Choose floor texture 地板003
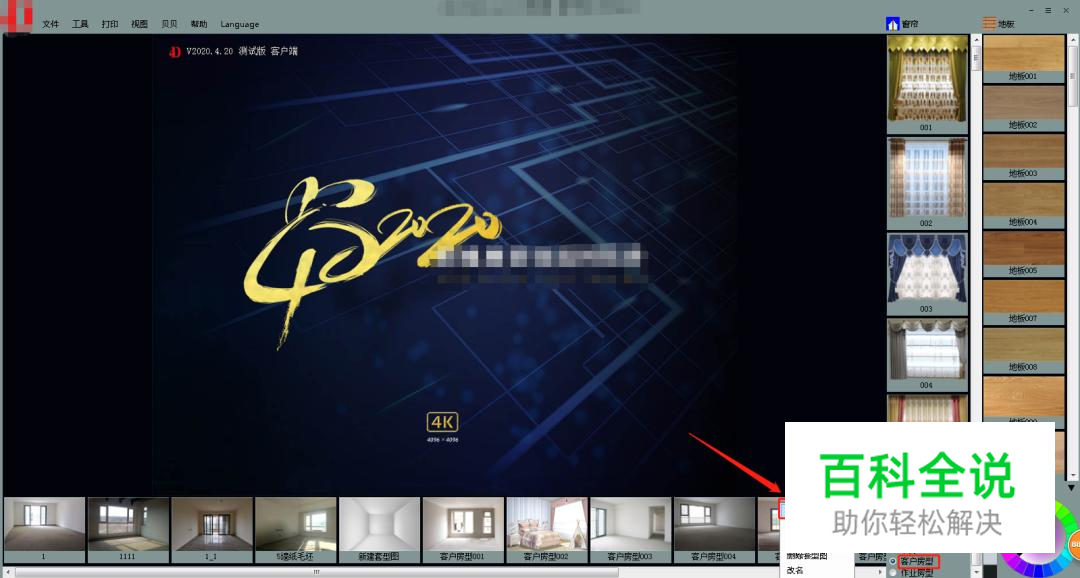The width and height of the screenshot is (1080, 578). 1023,156
